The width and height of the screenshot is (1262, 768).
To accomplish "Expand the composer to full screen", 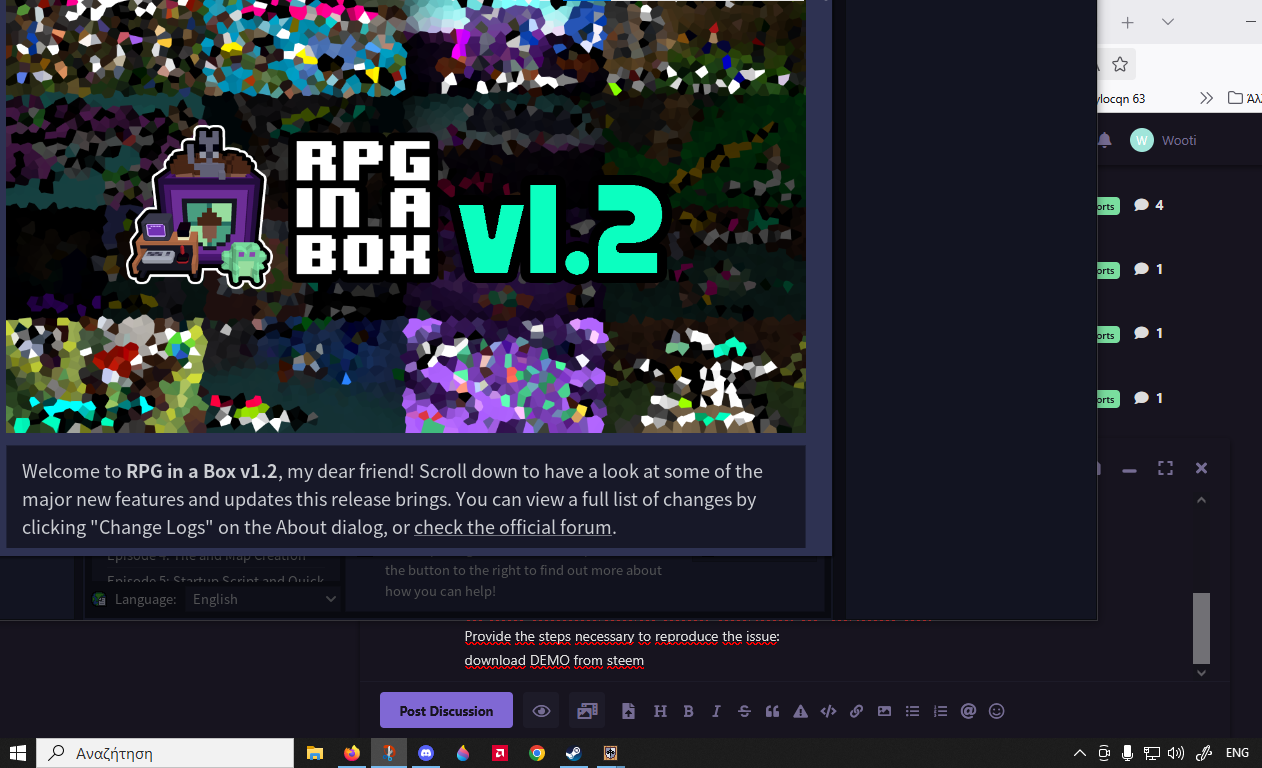I will click(1165, 468).
